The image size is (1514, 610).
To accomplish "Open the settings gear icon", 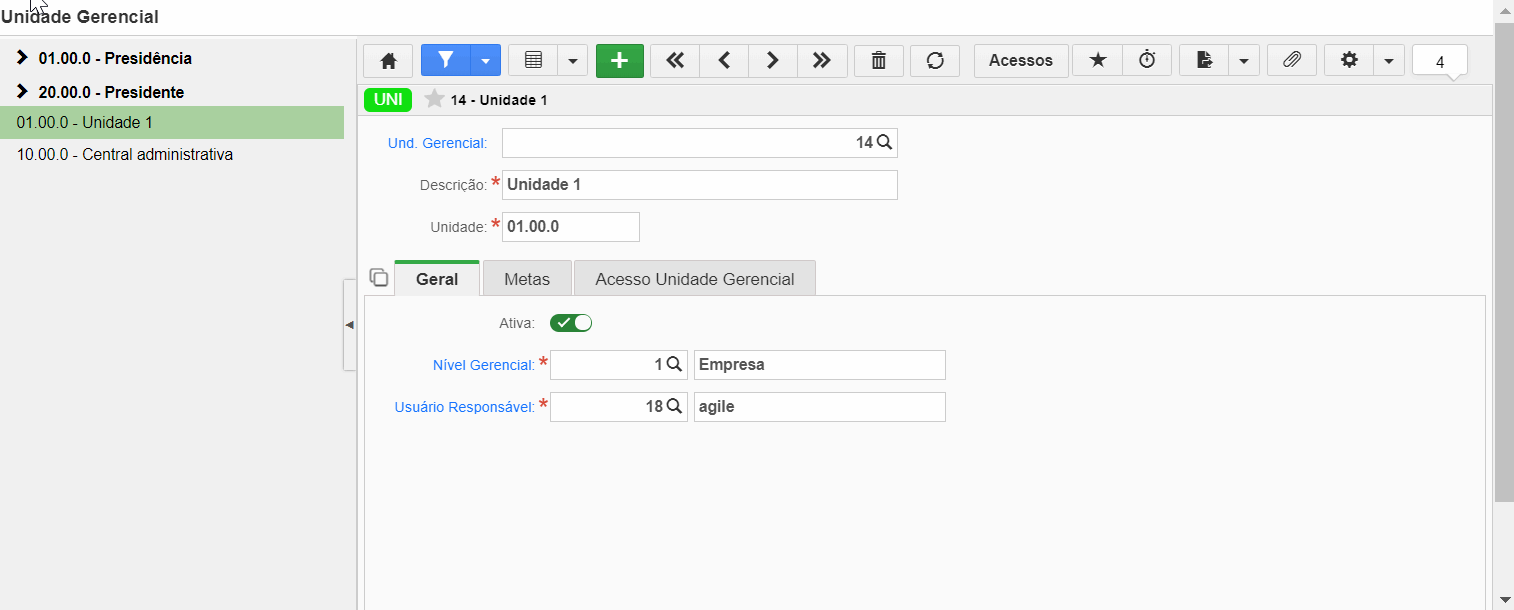I will pos(1349,61).
